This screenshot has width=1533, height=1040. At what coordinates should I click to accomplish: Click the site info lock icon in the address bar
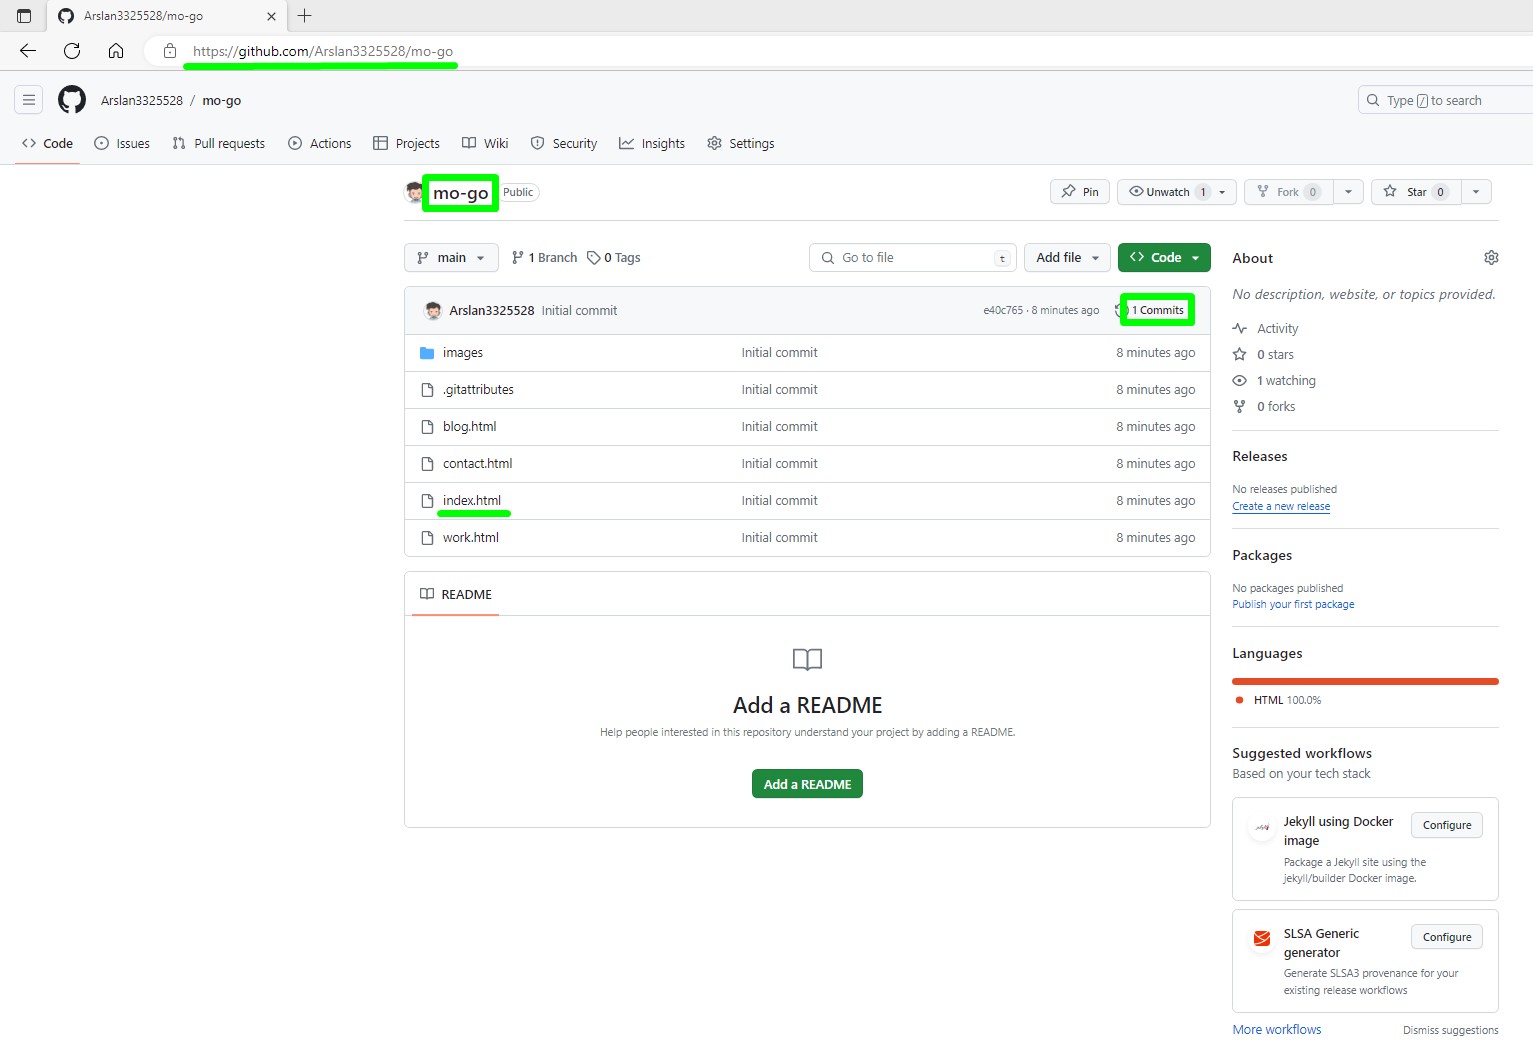(170, 51)
